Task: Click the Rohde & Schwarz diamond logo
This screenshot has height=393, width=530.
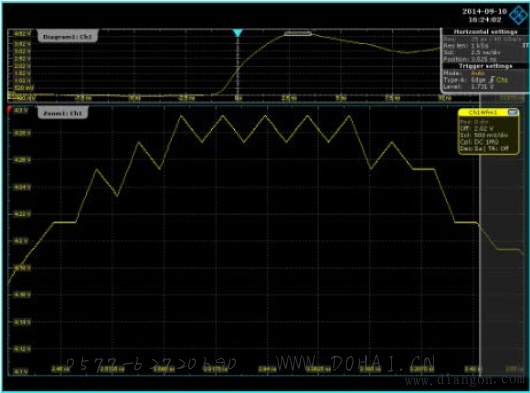Action: (x=519, y=15)
